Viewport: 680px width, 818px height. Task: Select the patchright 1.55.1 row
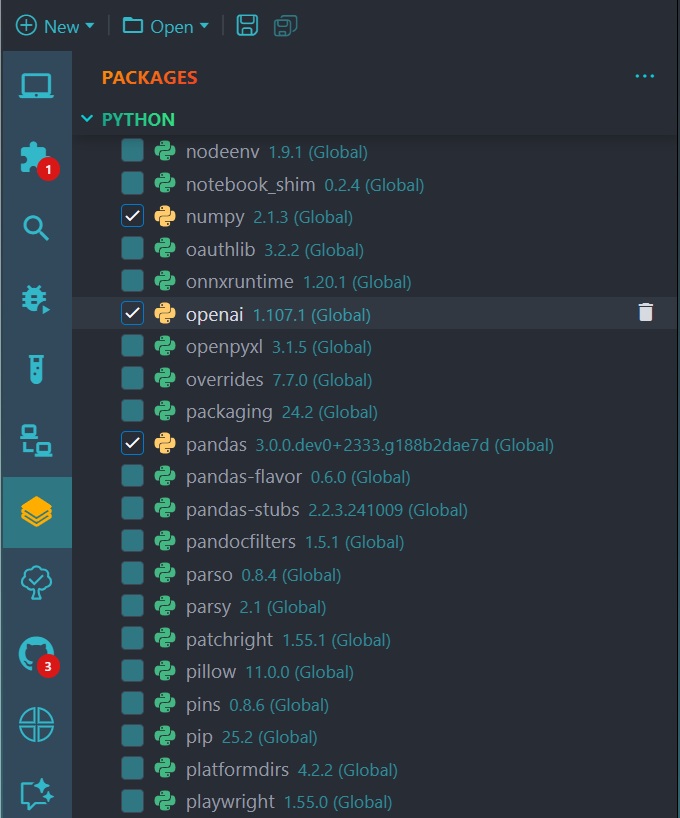tap(374, 640)
